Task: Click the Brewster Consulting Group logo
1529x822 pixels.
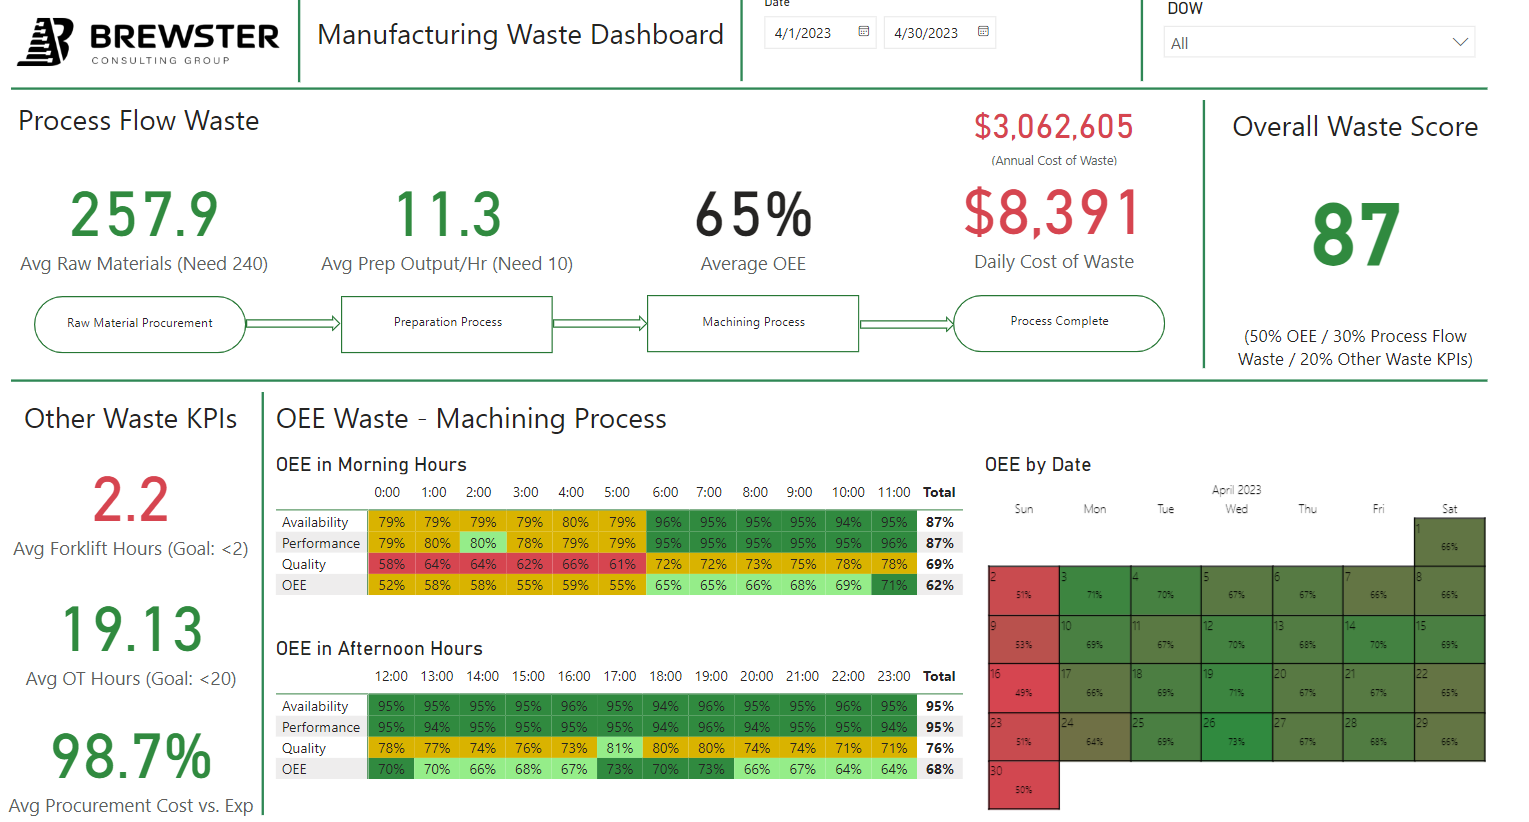Action: pyautogui.click(x=148, y=40)
